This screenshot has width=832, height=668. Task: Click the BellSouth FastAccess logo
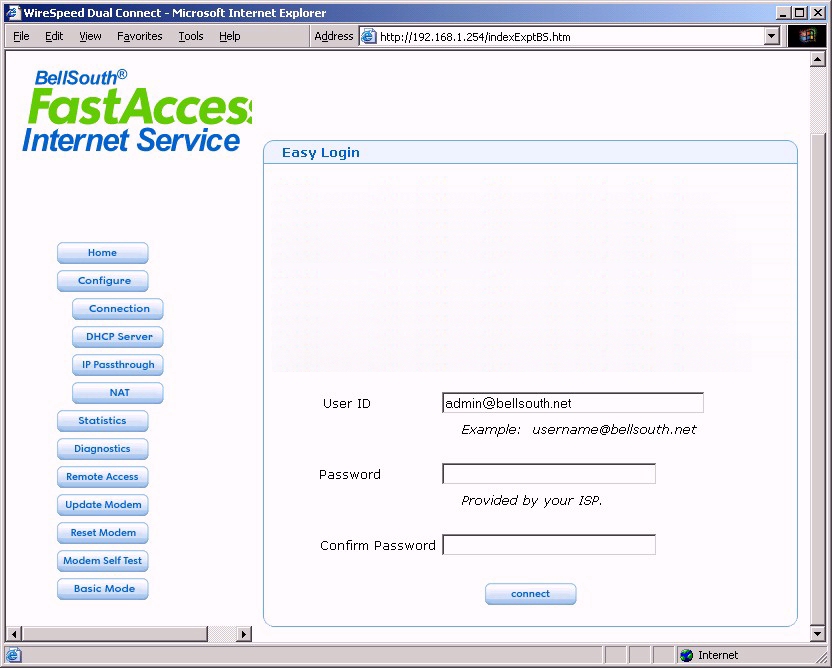(x=136, y=110)
